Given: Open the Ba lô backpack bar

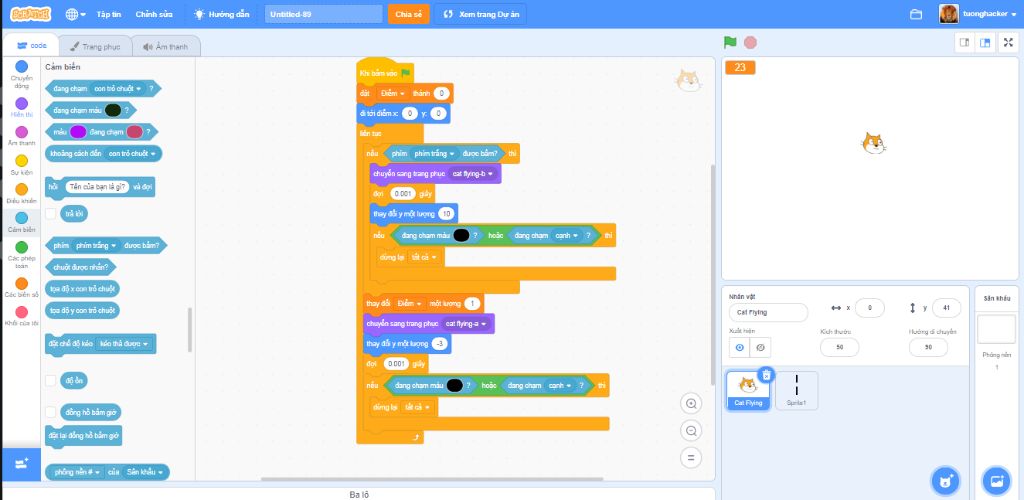Looking at the screenshot, I should pyautogui.click(x=359, y=495).
